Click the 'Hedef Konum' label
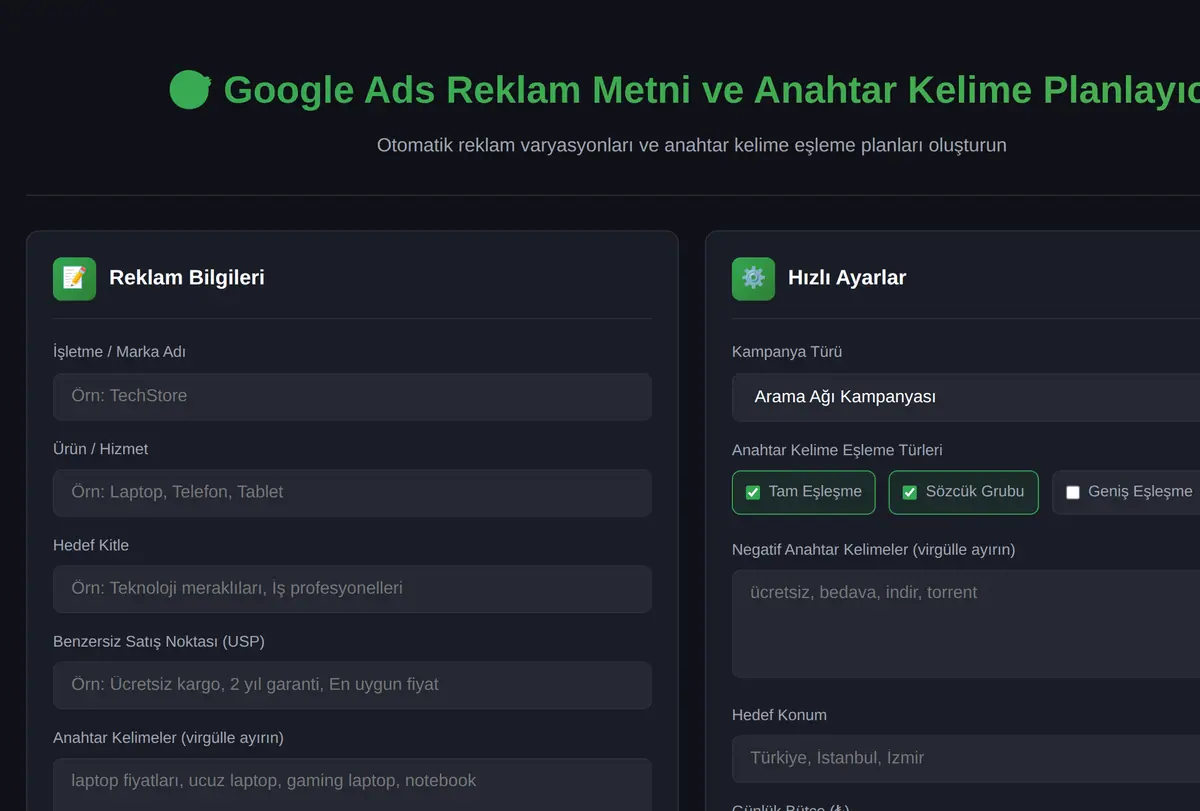The height and width of the screenshot is (811, 1200). click(779, 715)
